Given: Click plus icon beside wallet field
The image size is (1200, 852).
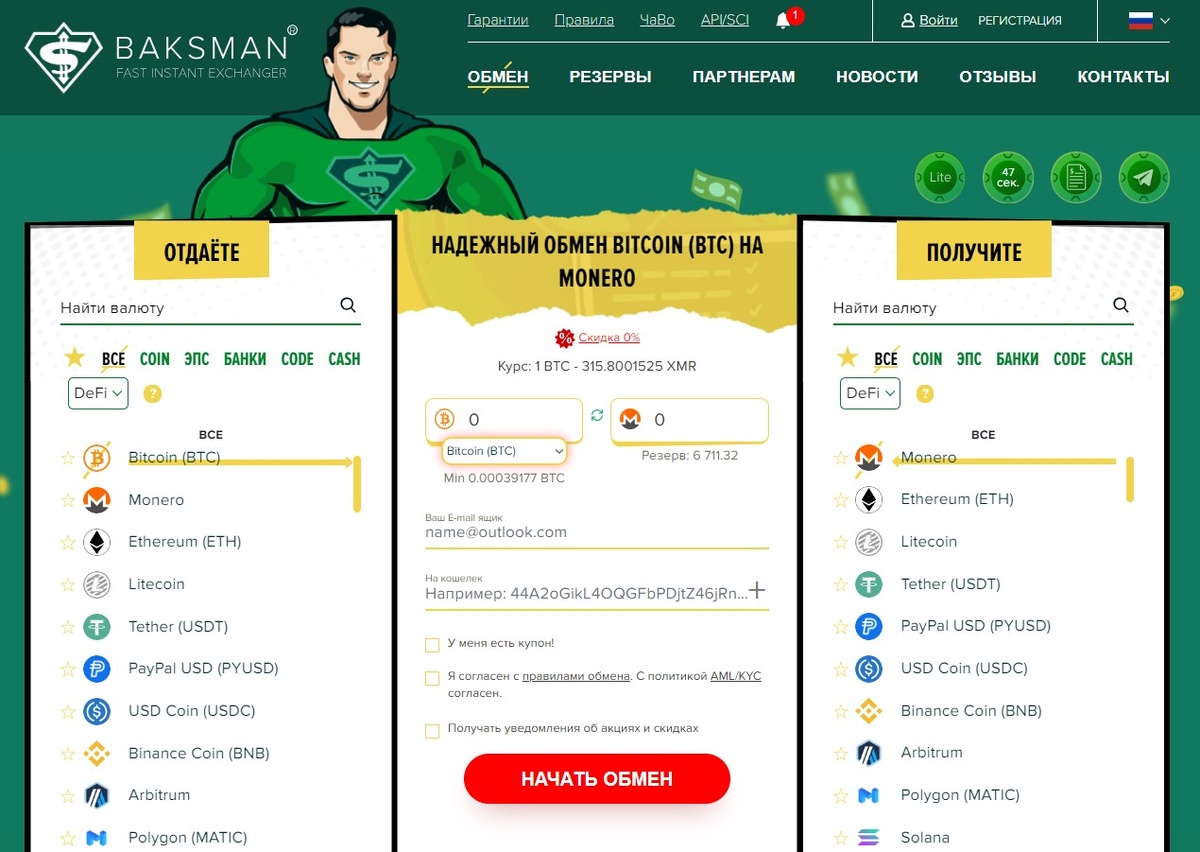Looking at the screenshot, I should [758, 591].
